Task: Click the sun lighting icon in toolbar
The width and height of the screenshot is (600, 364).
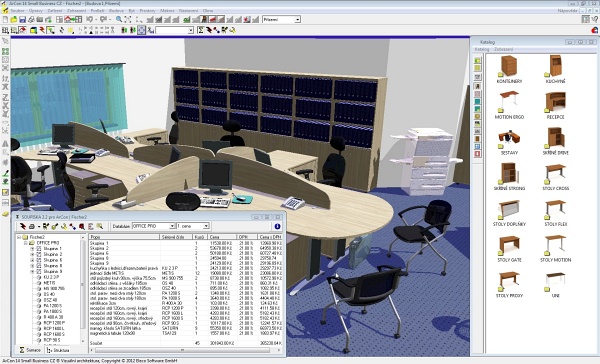Action: [x=71, y=30]
